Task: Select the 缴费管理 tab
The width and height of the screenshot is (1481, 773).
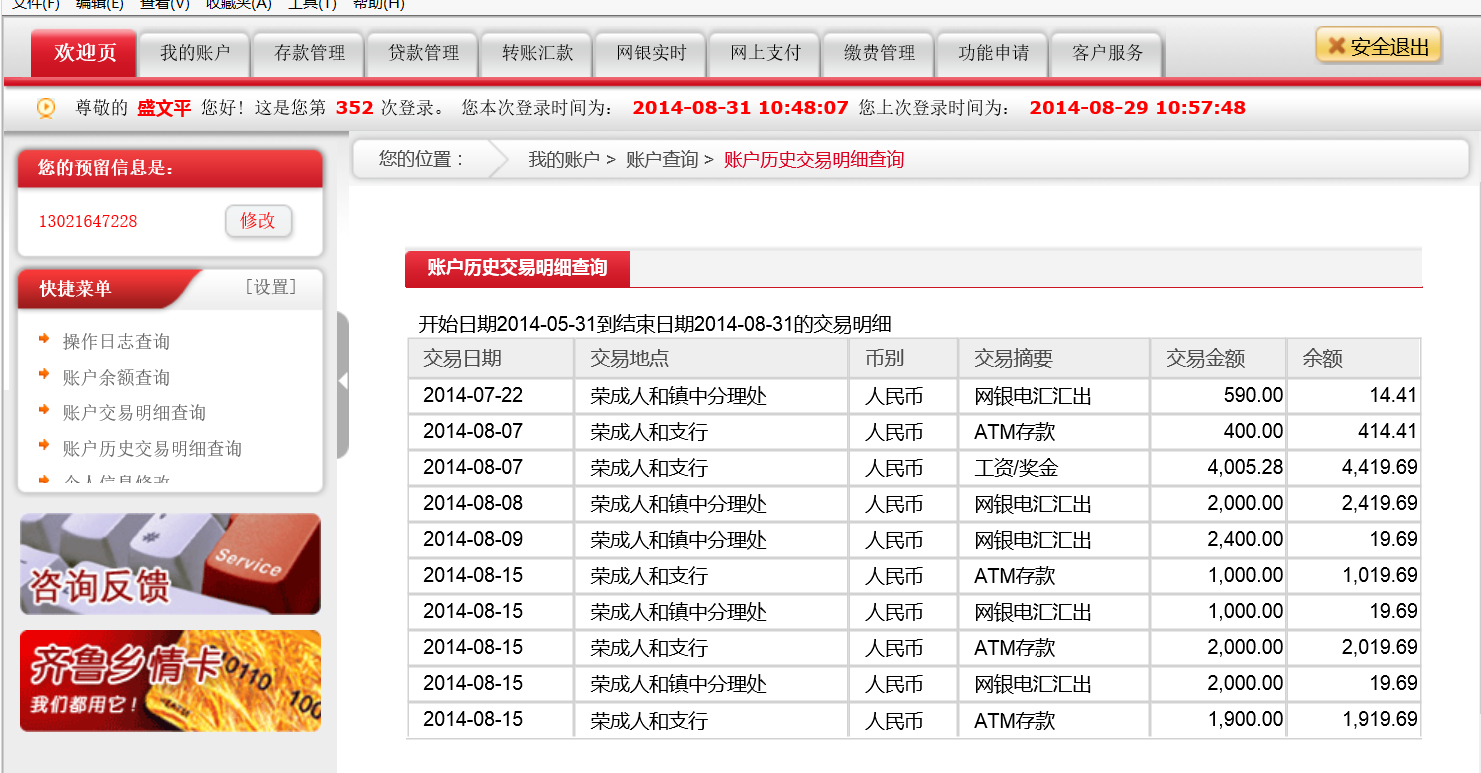Action: (879, 54)
